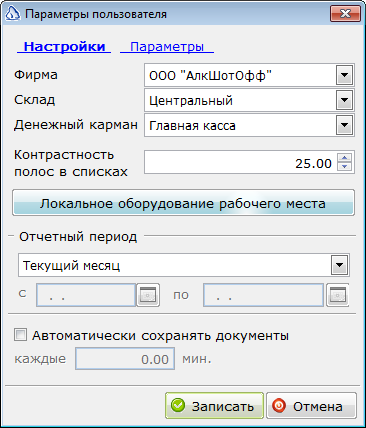Switch to the Настройки tab
Image resolution: width=366 pixels, height=428 pixels.
(x=64, y=47)
